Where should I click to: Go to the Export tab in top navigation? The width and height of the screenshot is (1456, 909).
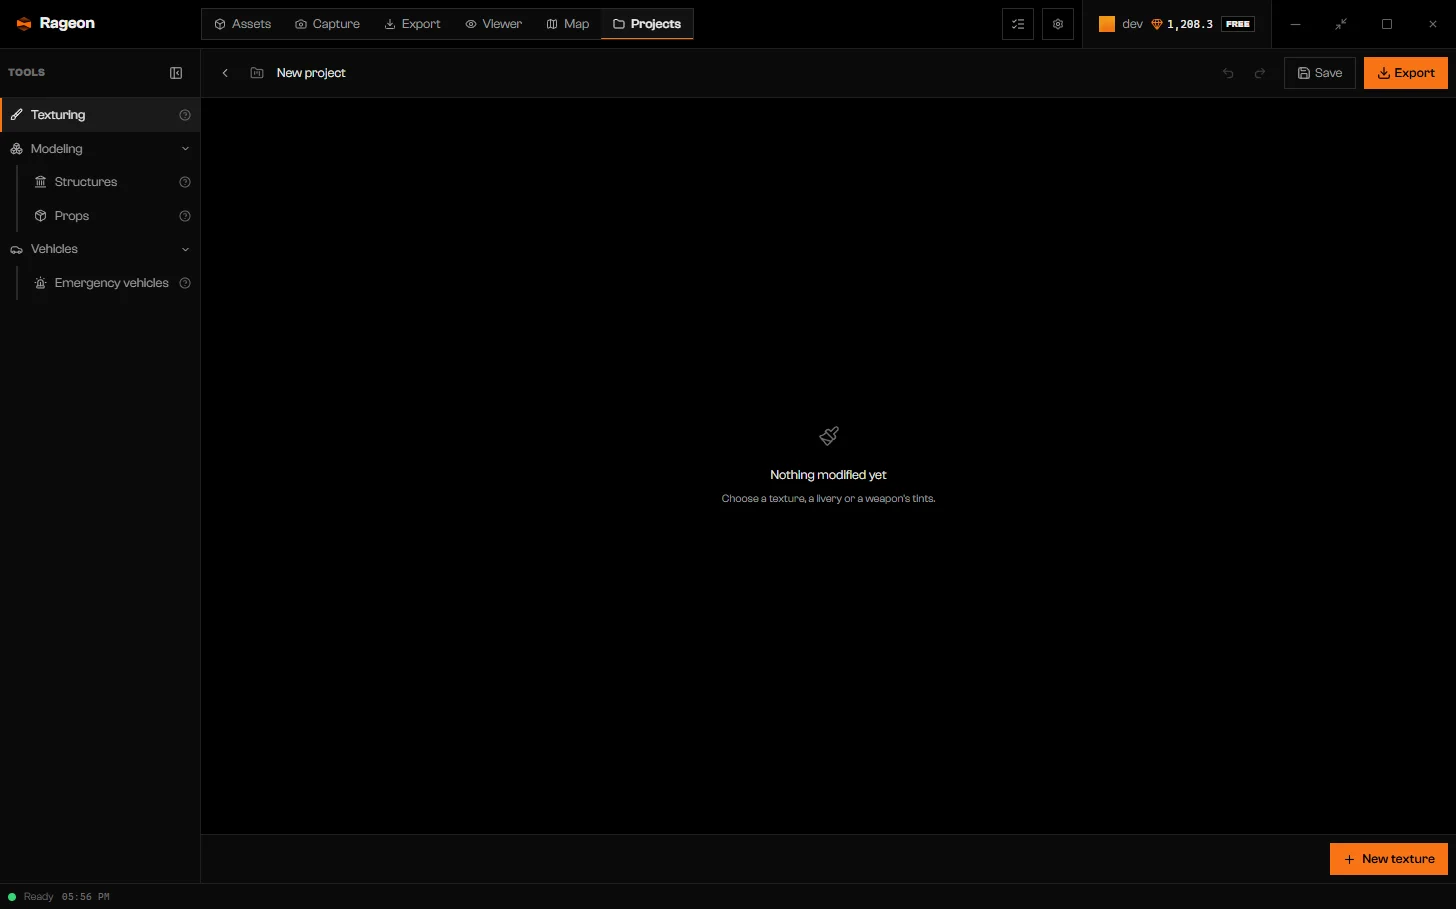coord(412,24)
